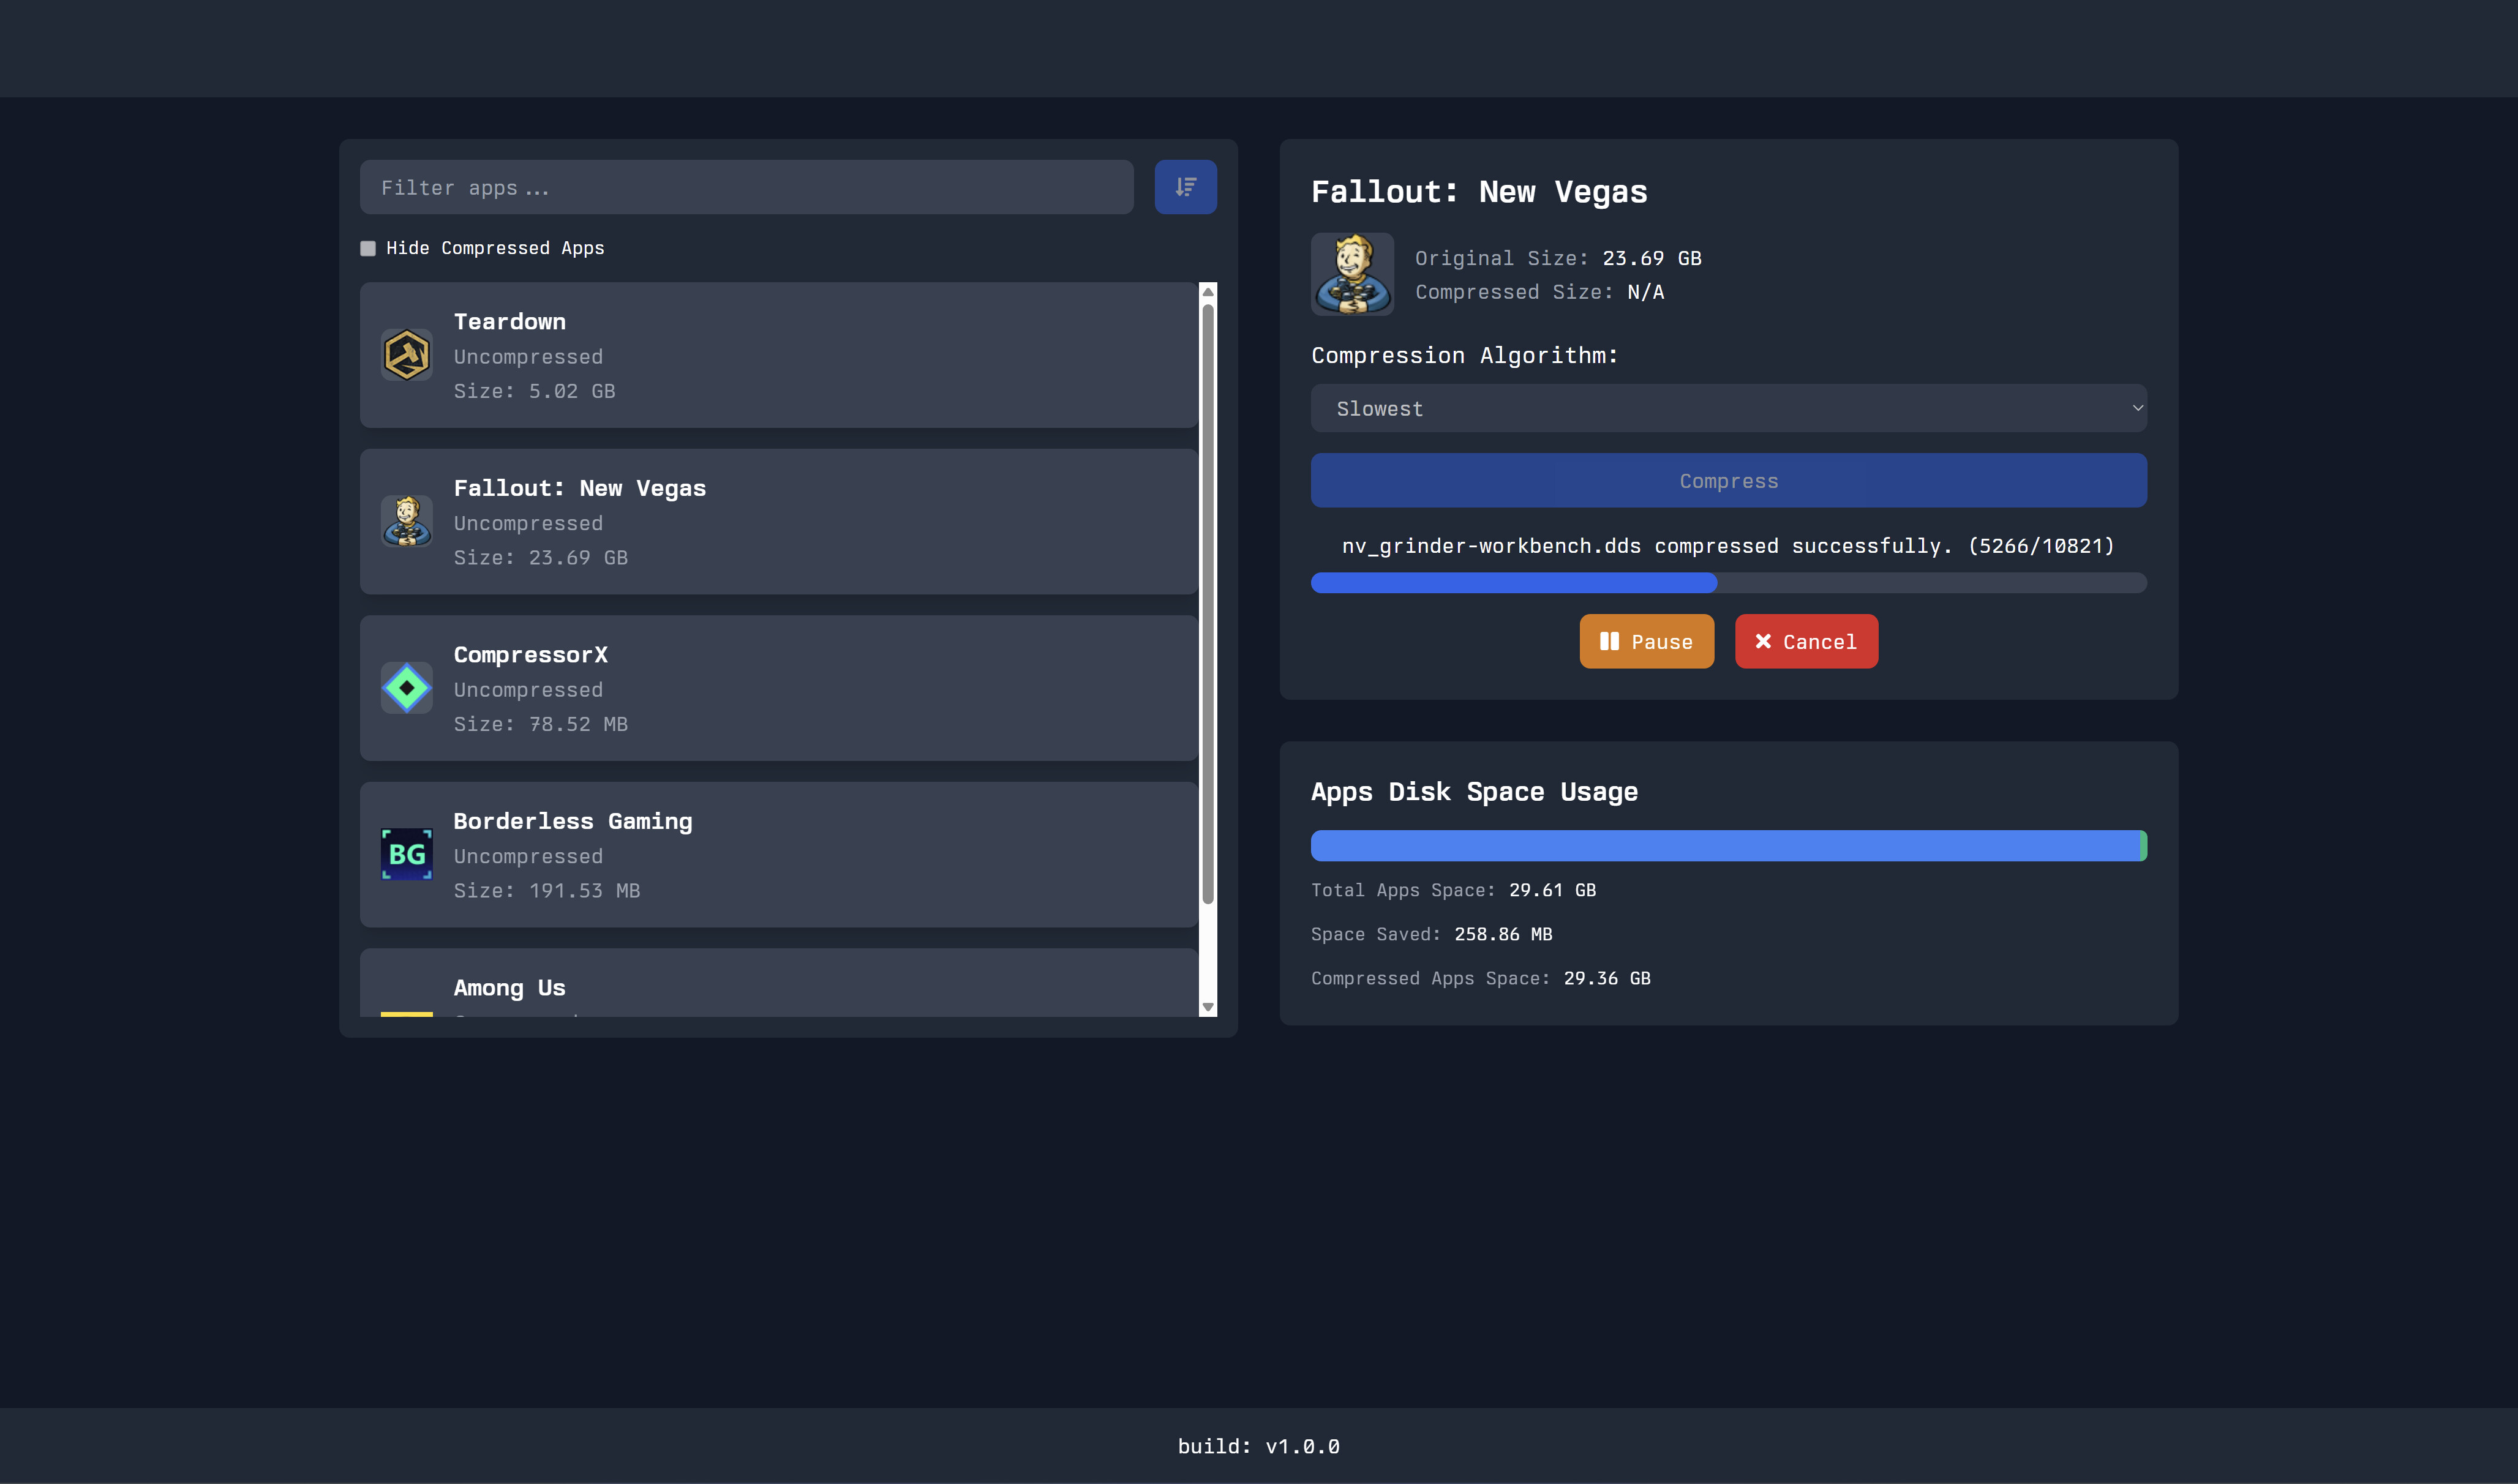Click the Fallout icon in the detail panel
The image size is (2518, 1484).
[x=1351, y=274]
